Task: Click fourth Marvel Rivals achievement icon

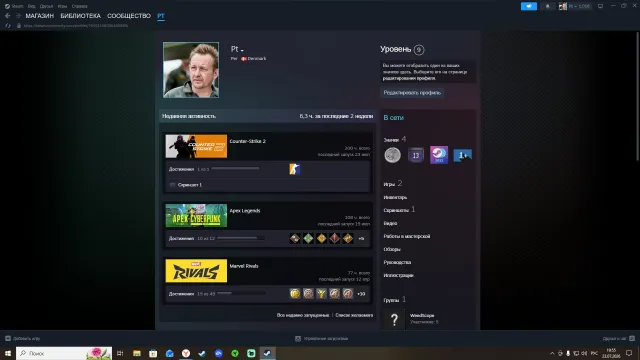Action: [x=335, y=293]
